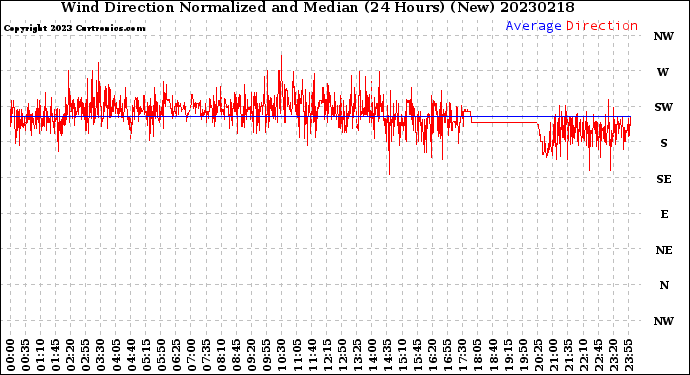Click the 11:05 time axis label

tap(297, 355)
